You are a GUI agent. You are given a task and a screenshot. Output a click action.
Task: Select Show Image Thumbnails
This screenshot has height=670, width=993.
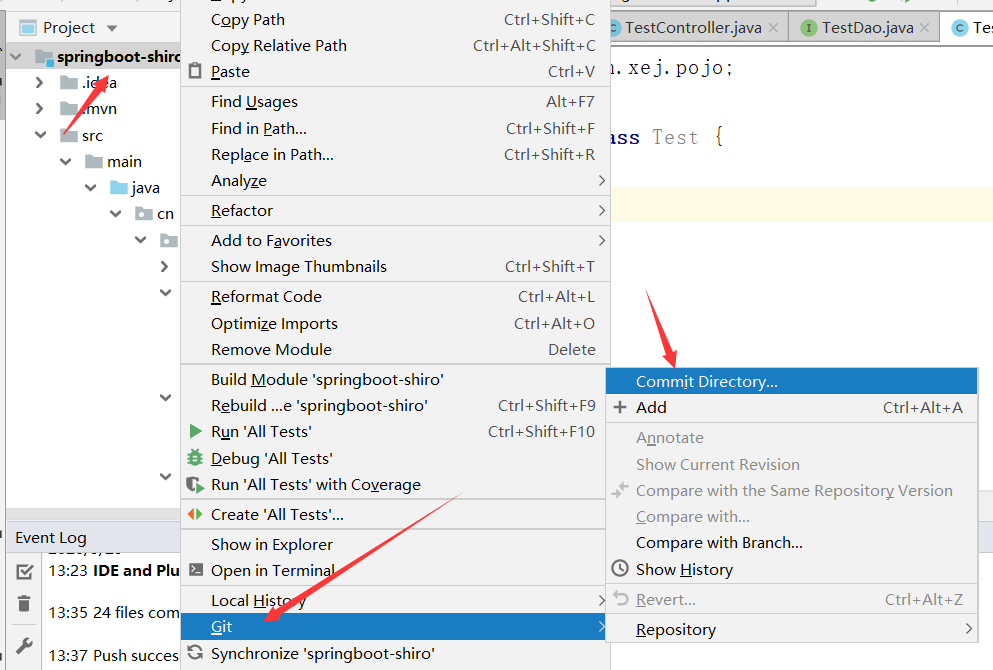click(395, 267)
